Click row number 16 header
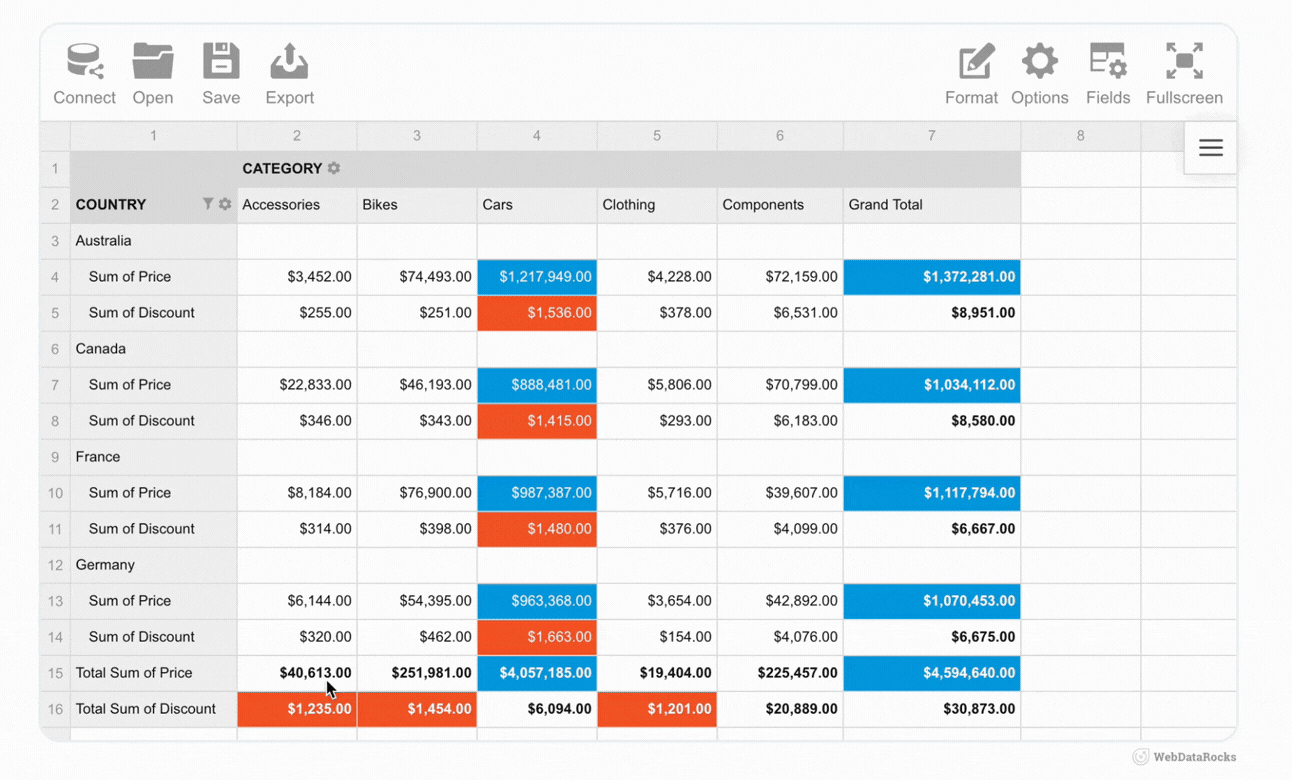Image resolution: width=1292 pixels, height=780 pixels. click(55, 709)
